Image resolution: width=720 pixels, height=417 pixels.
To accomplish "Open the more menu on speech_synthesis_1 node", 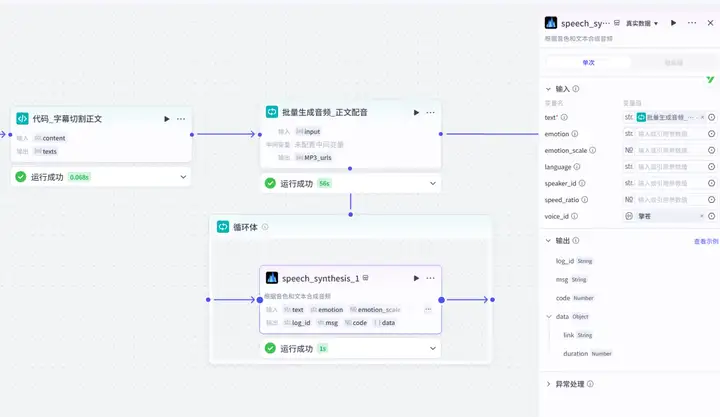I will tap(430, 278).
